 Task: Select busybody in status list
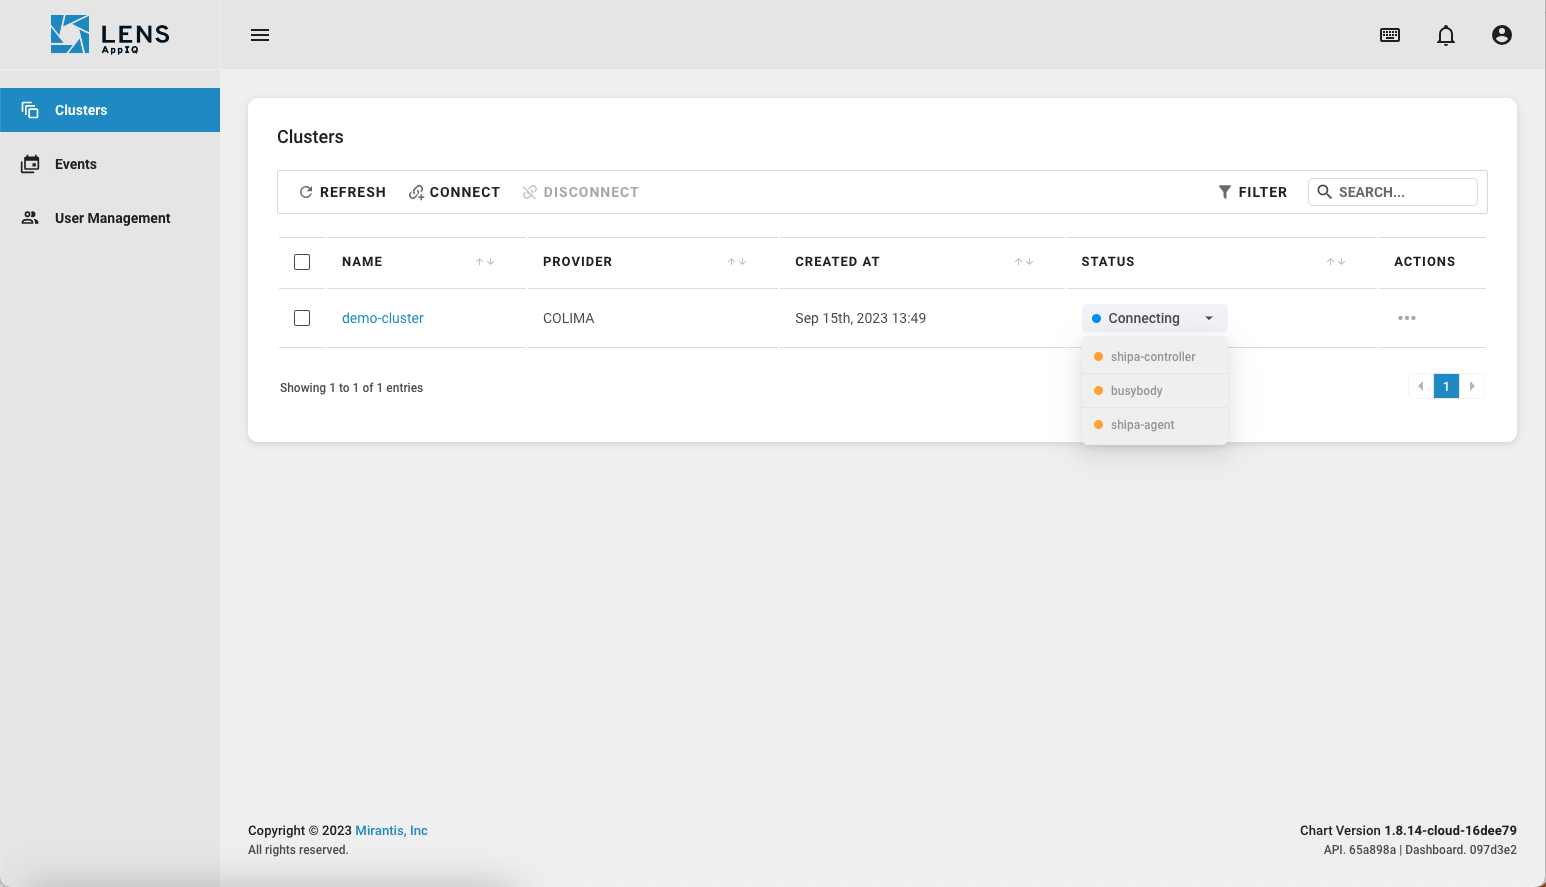click(1155, 391)
